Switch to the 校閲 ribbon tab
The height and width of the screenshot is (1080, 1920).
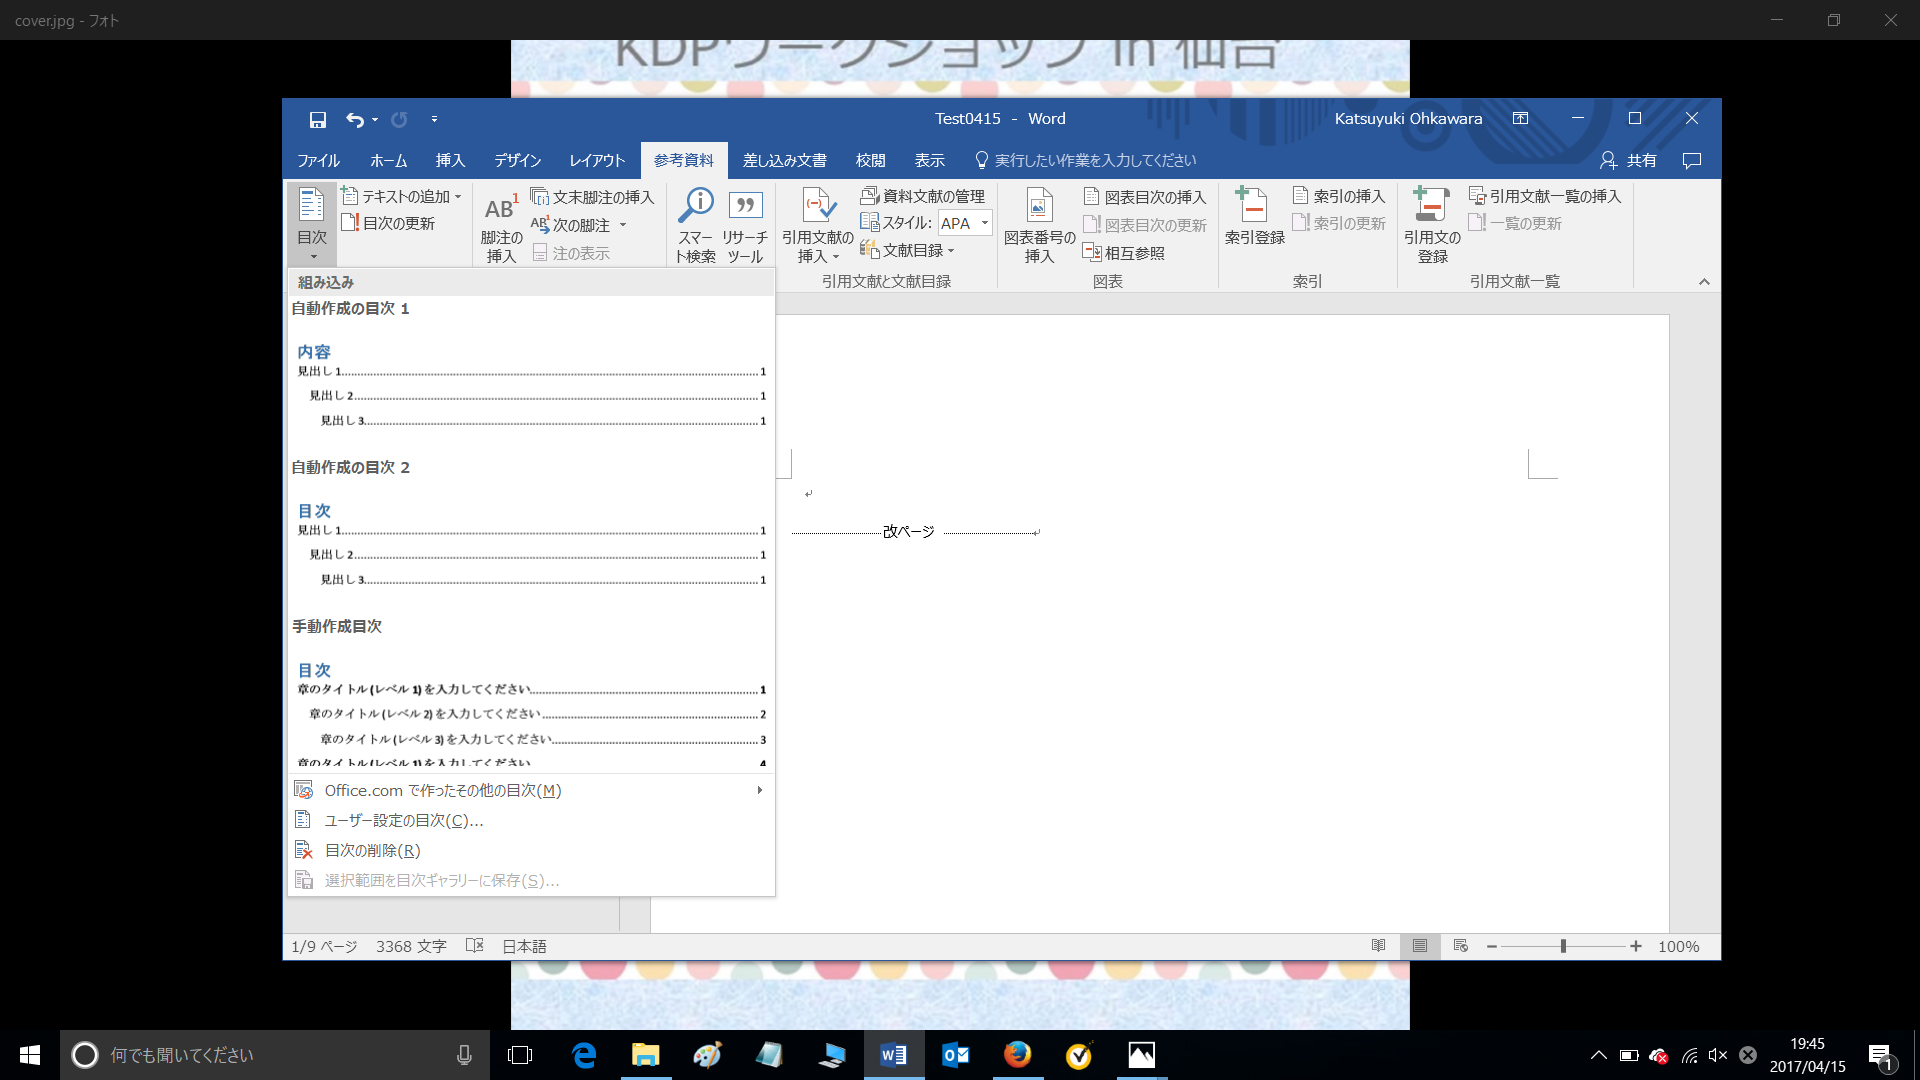(870, 160)
